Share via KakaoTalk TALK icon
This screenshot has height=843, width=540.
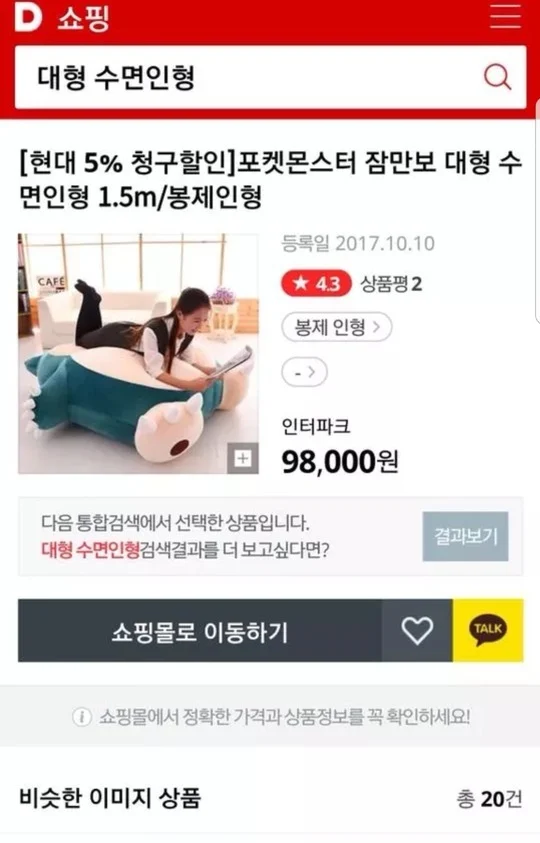[x=488, y=630]
